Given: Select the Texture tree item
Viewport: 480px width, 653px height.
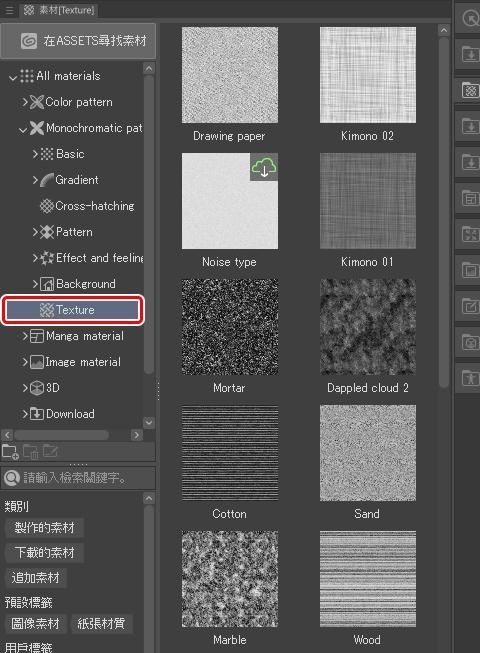Looking at the screenshot, I should (73, 310).
